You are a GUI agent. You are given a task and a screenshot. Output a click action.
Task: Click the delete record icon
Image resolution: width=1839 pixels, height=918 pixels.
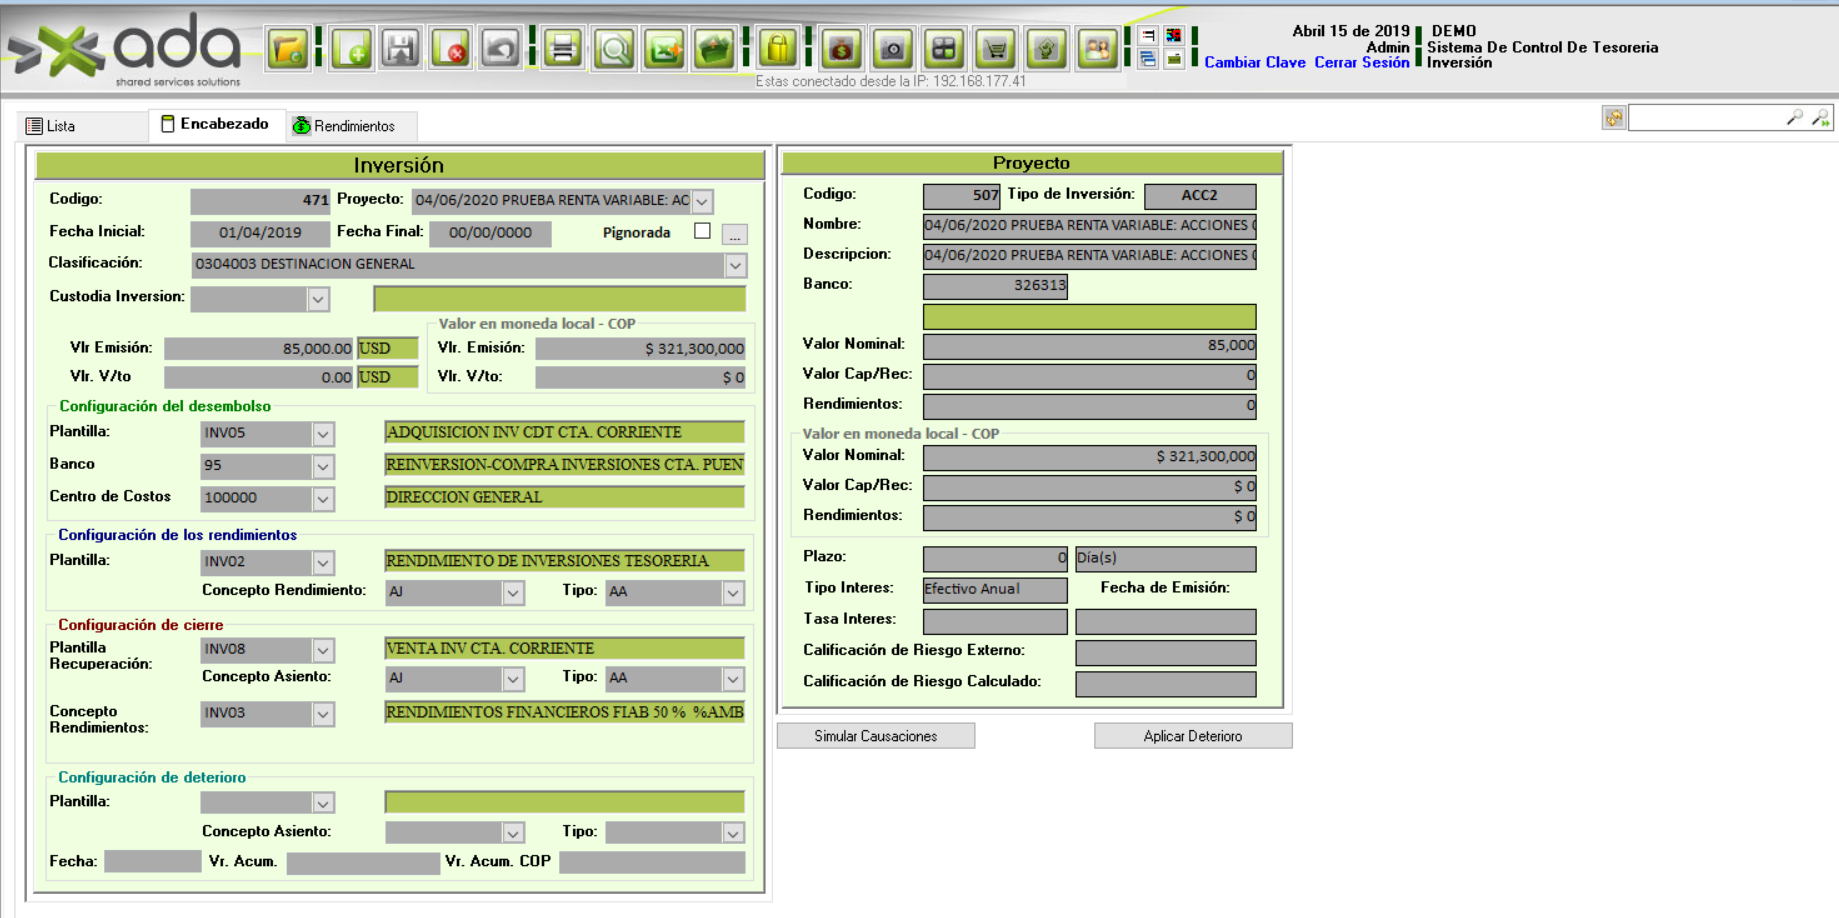(x=451, y=49)
